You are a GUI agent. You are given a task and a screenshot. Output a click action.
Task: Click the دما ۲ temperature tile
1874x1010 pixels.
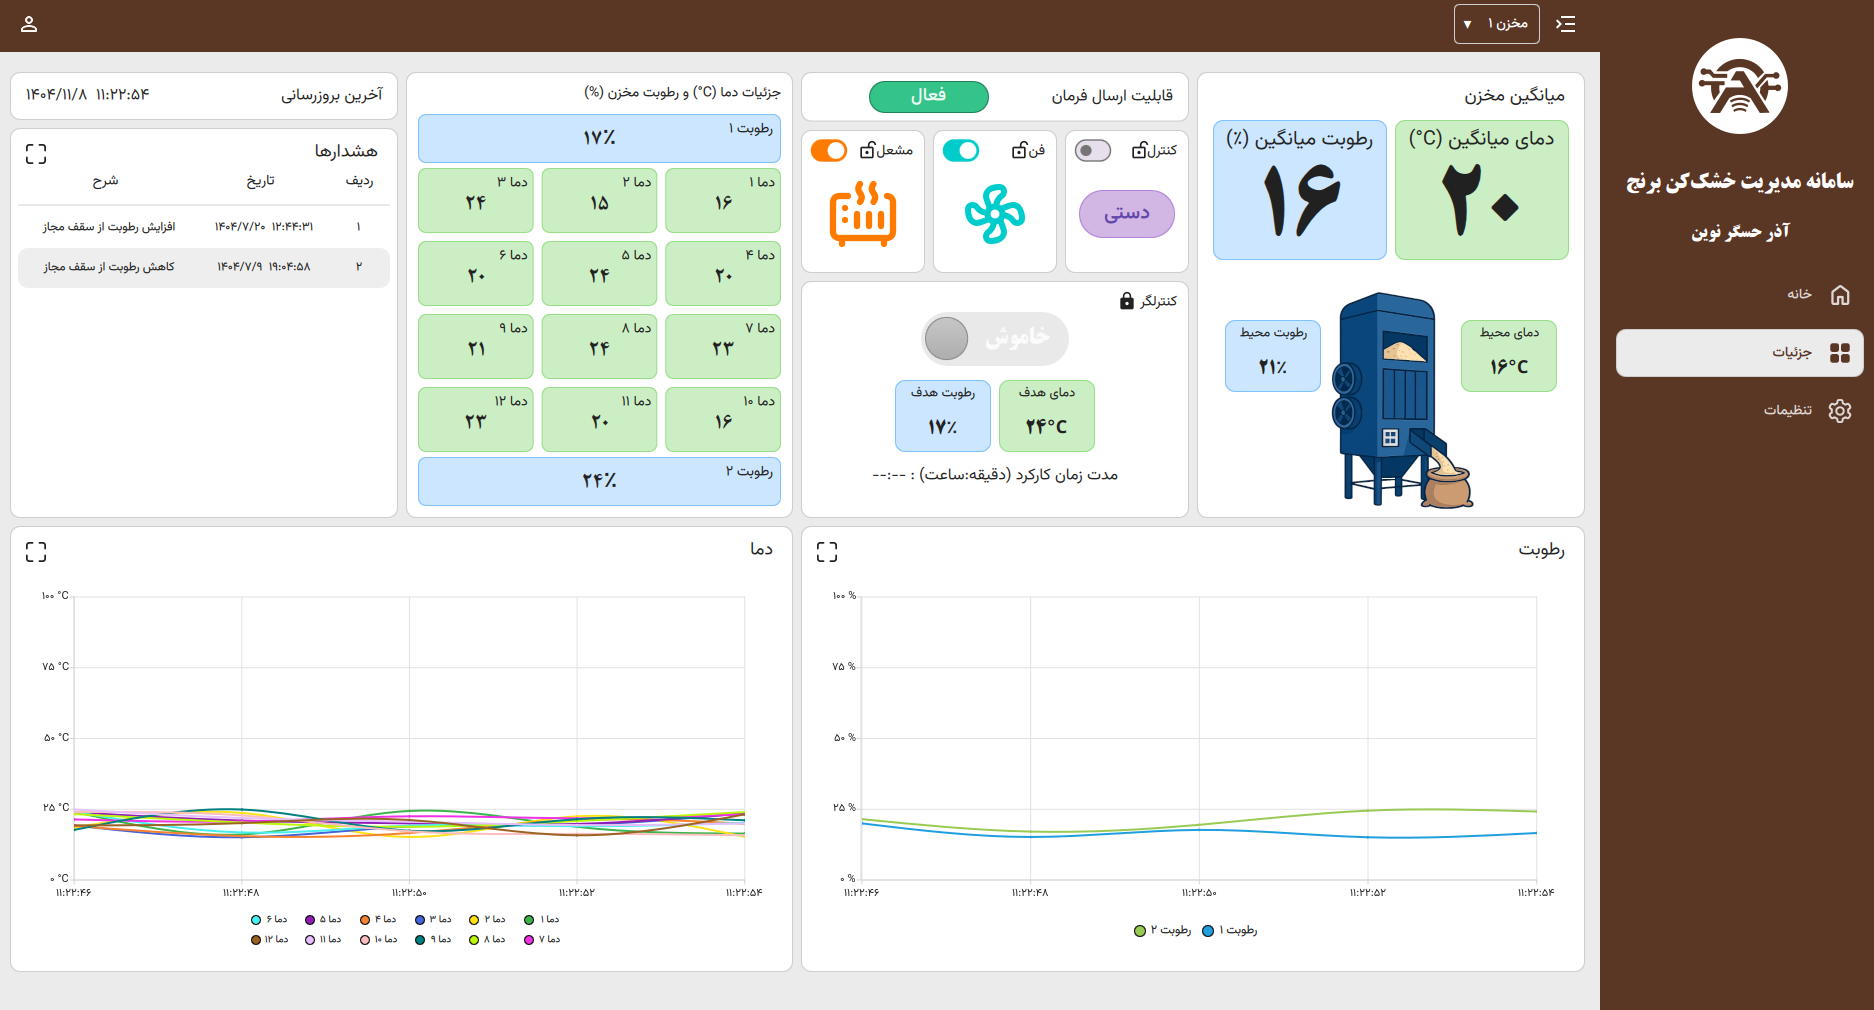click(599, 200)
